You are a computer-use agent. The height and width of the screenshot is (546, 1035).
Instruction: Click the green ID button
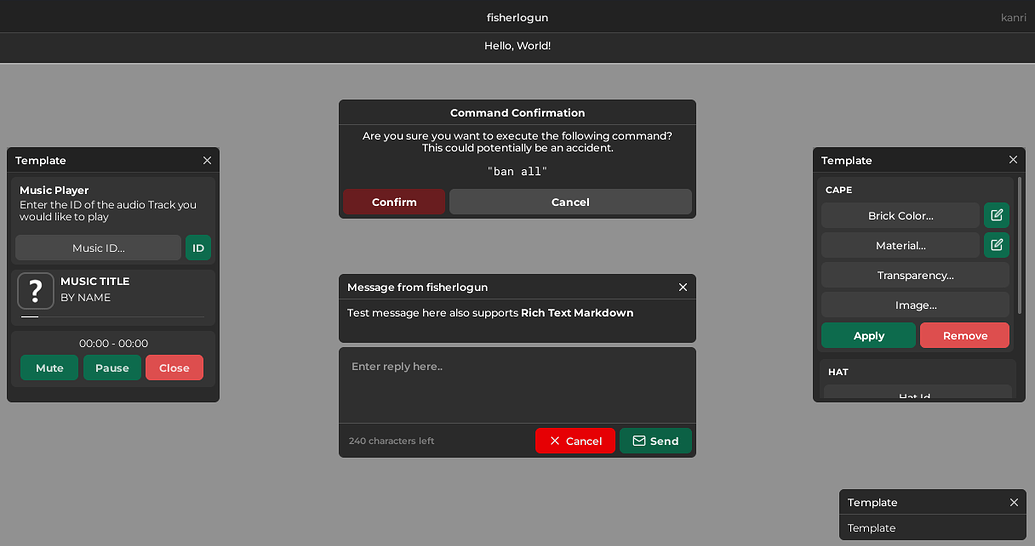pyautogui.click(x=198, y=248)
